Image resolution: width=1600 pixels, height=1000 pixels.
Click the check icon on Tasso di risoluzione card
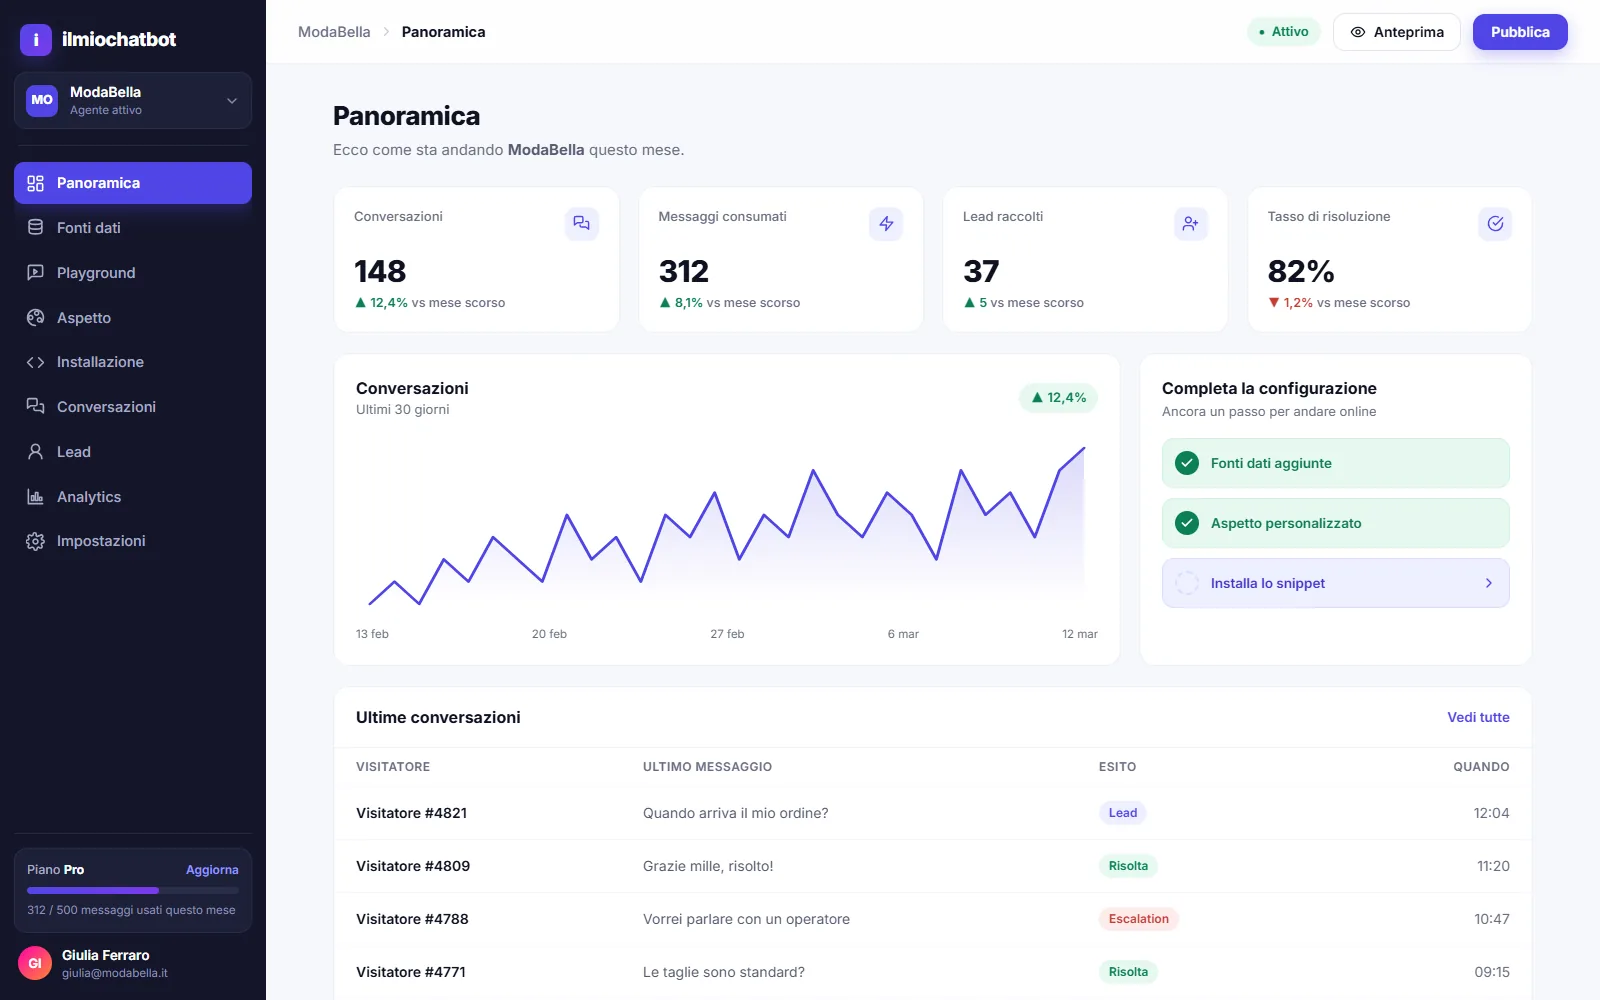(x=1495, y=224)
